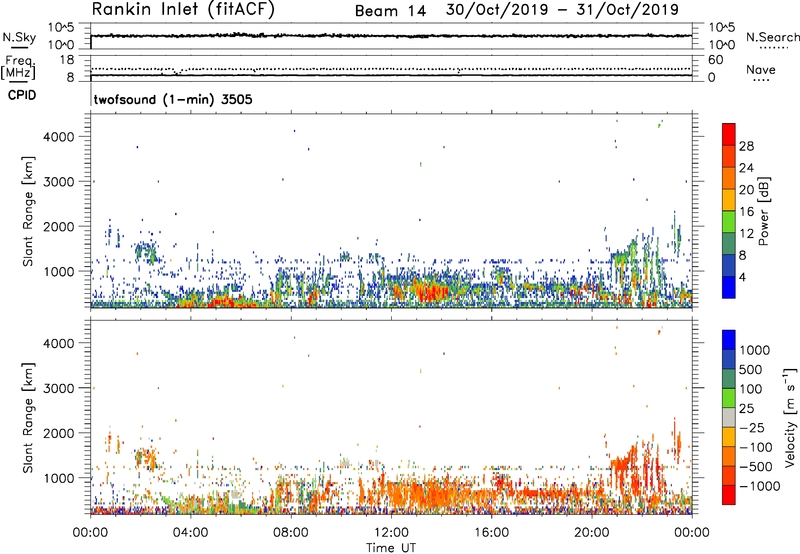Click the red bottom segment of Velocity color bar

(729, 495)
